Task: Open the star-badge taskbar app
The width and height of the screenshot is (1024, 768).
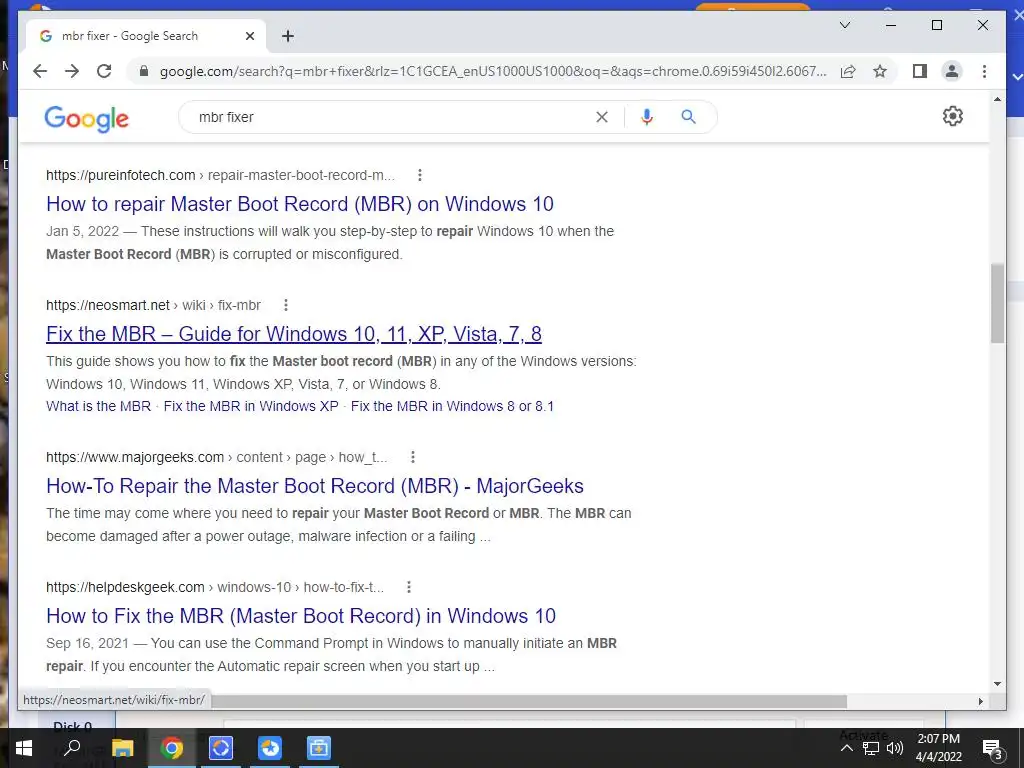Action: [x=269, y=748]
